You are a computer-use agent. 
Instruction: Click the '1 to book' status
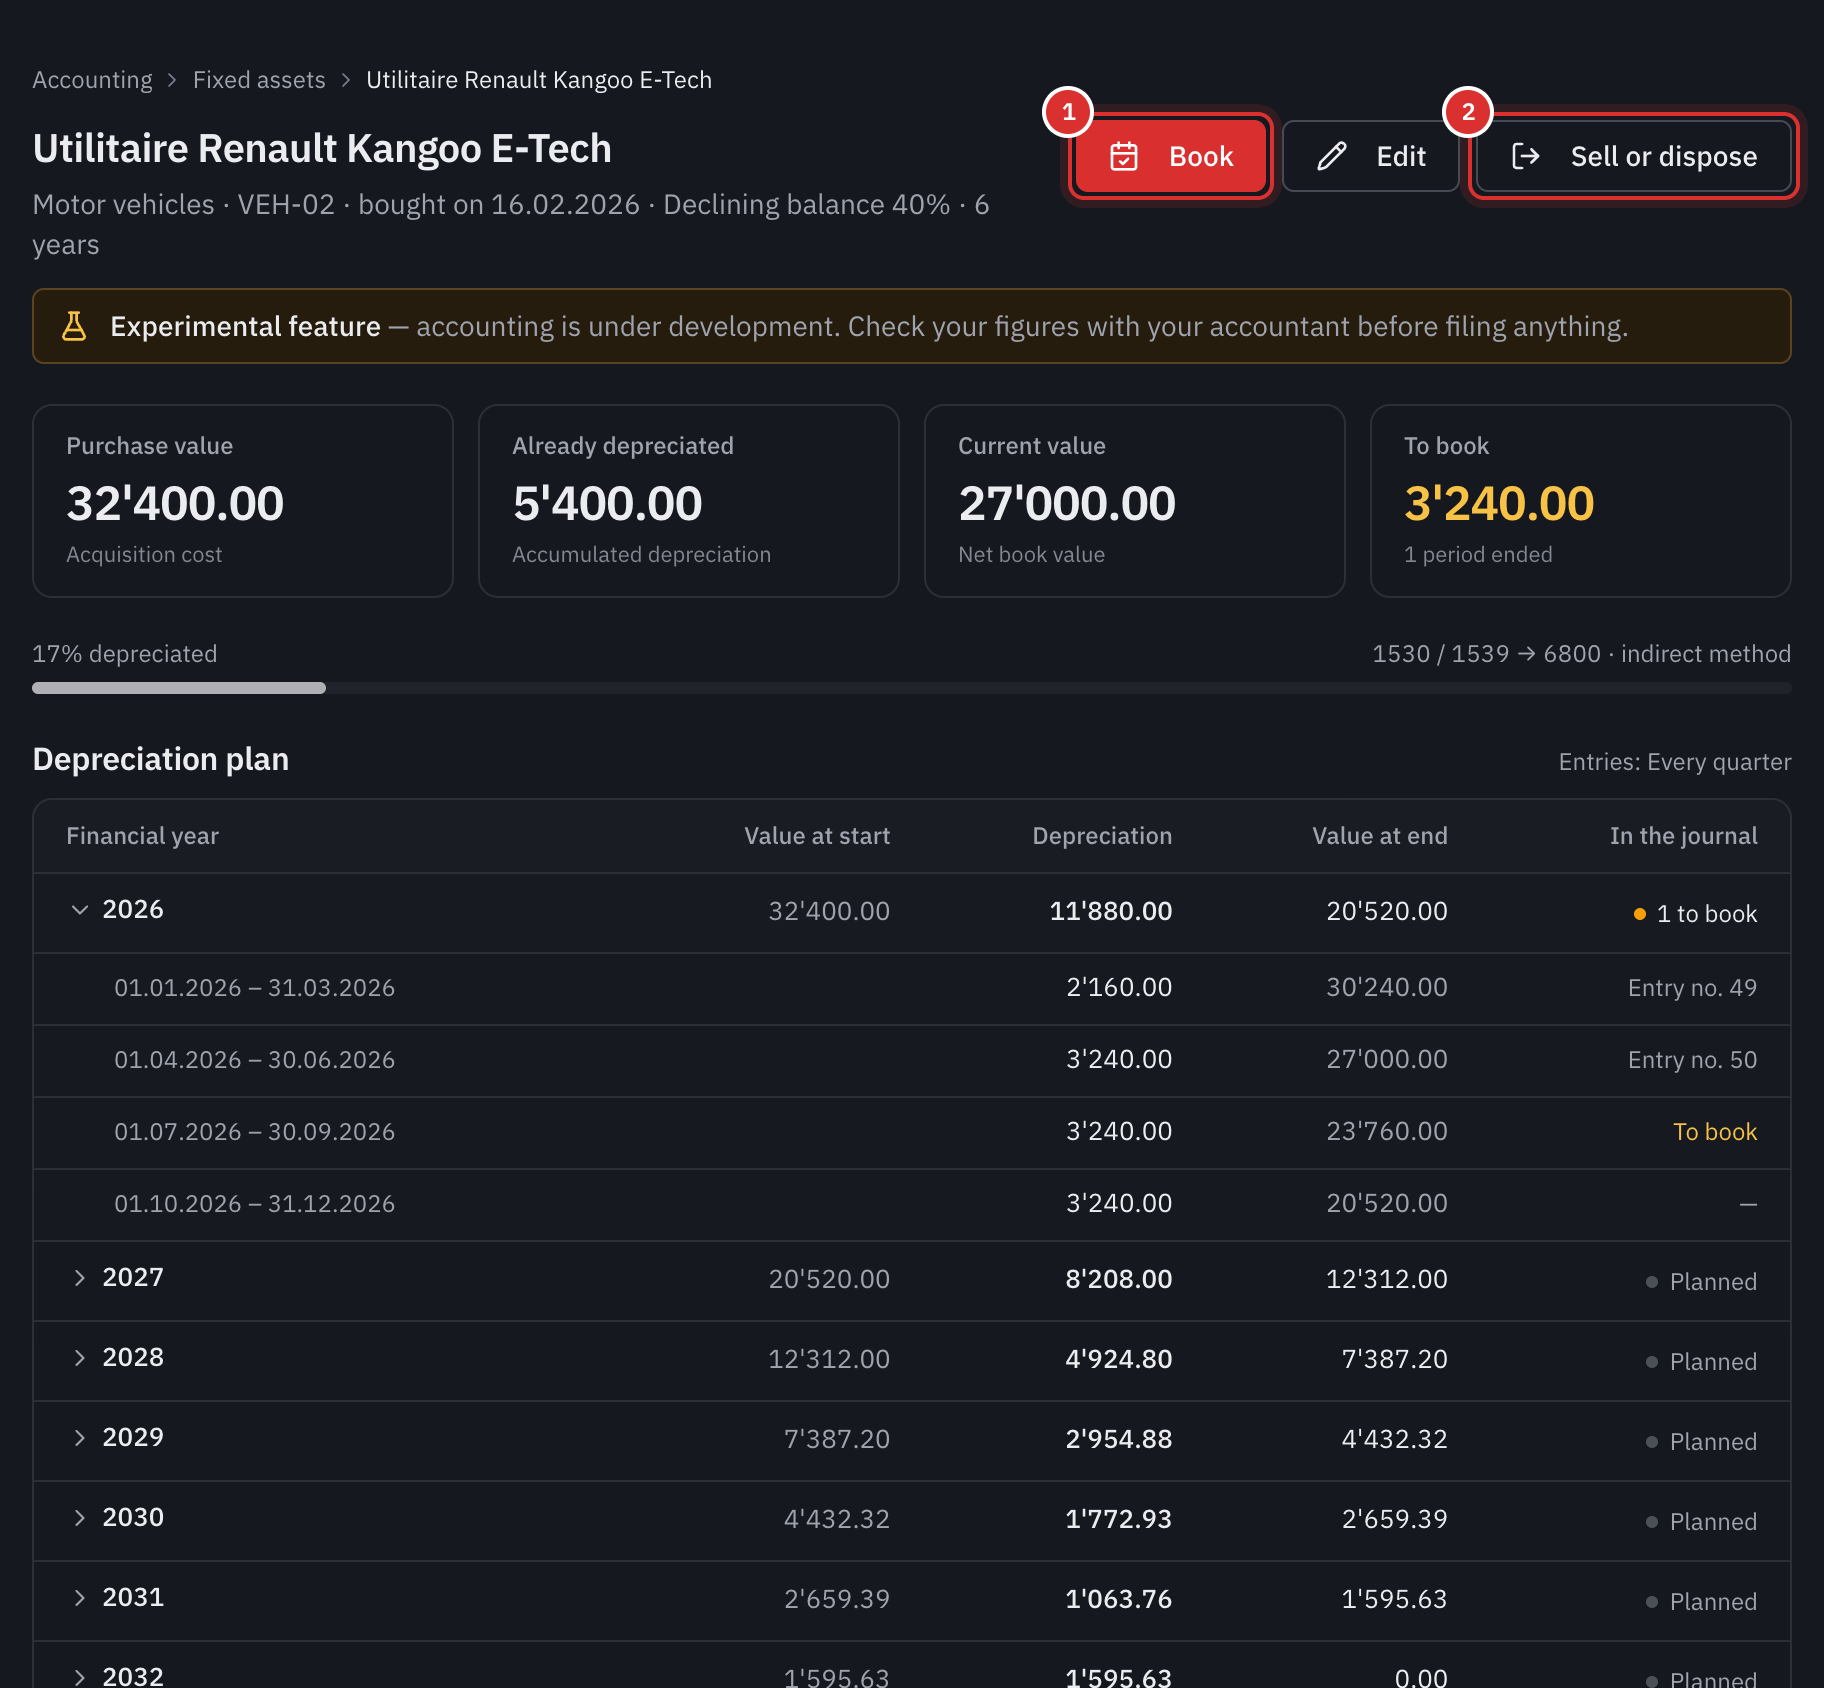pyautogui.click(x=1695, y=914)
